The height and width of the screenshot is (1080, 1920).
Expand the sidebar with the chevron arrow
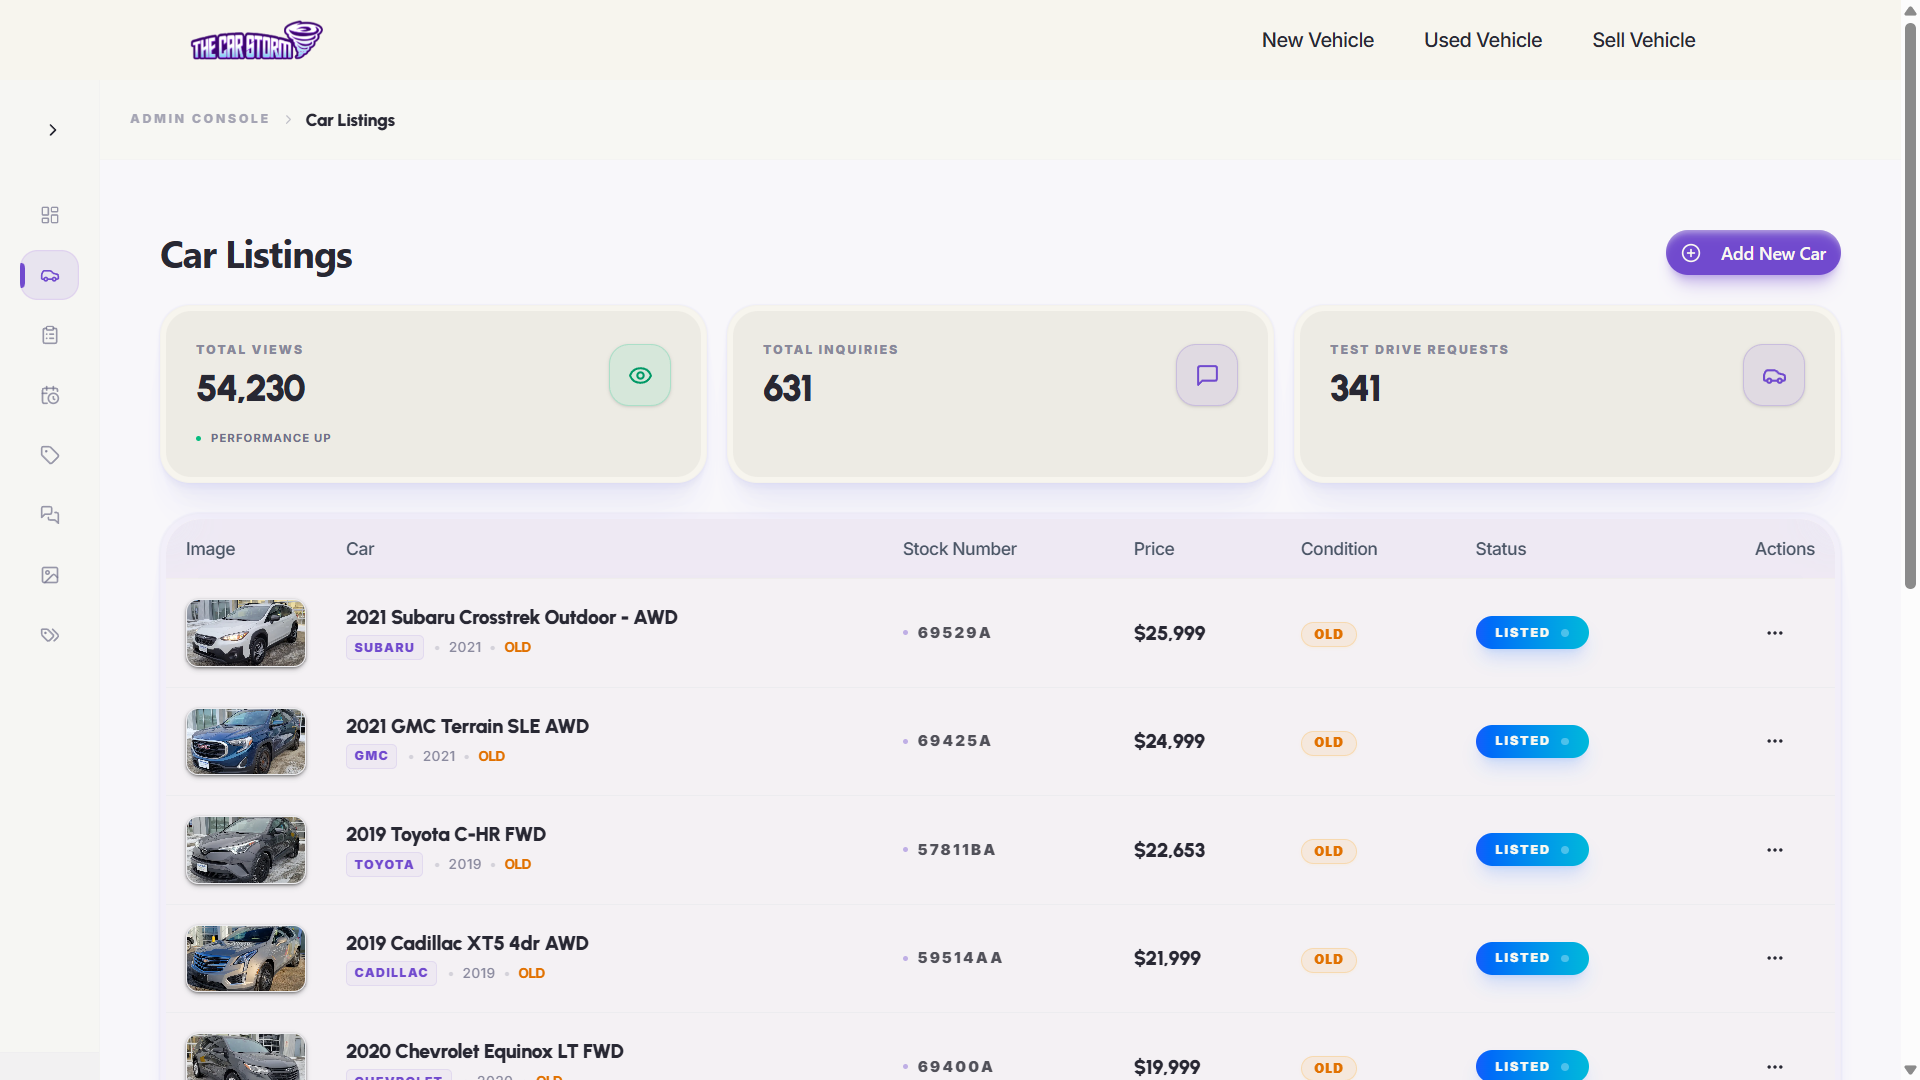tap(53, 130)
